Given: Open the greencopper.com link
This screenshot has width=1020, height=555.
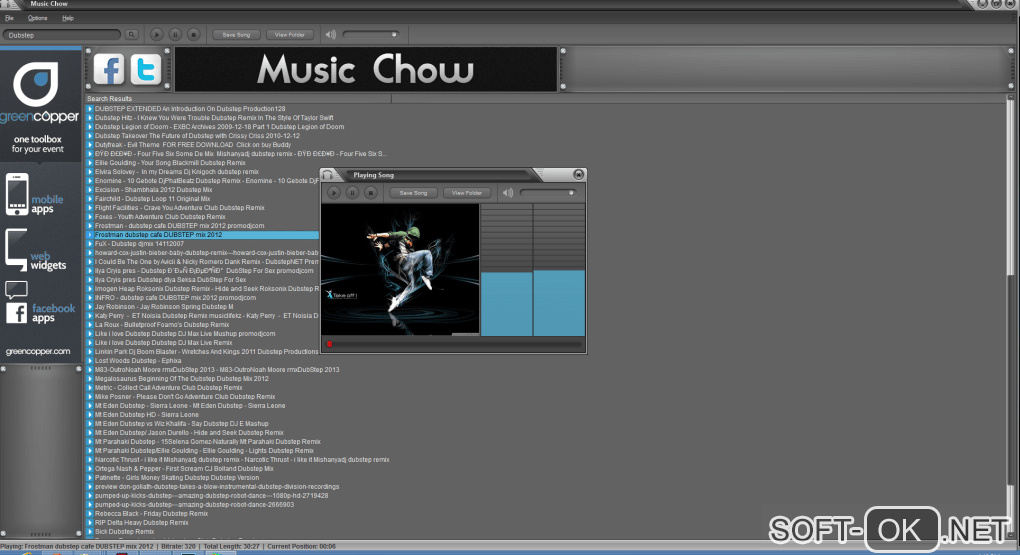Looking at the screenshot, I should [x=38, y=351].
